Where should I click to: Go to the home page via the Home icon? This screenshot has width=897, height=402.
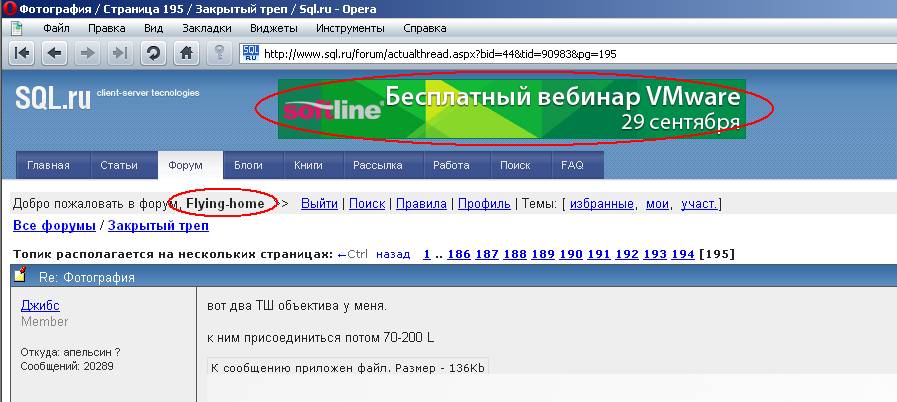[x=185, y=53]
